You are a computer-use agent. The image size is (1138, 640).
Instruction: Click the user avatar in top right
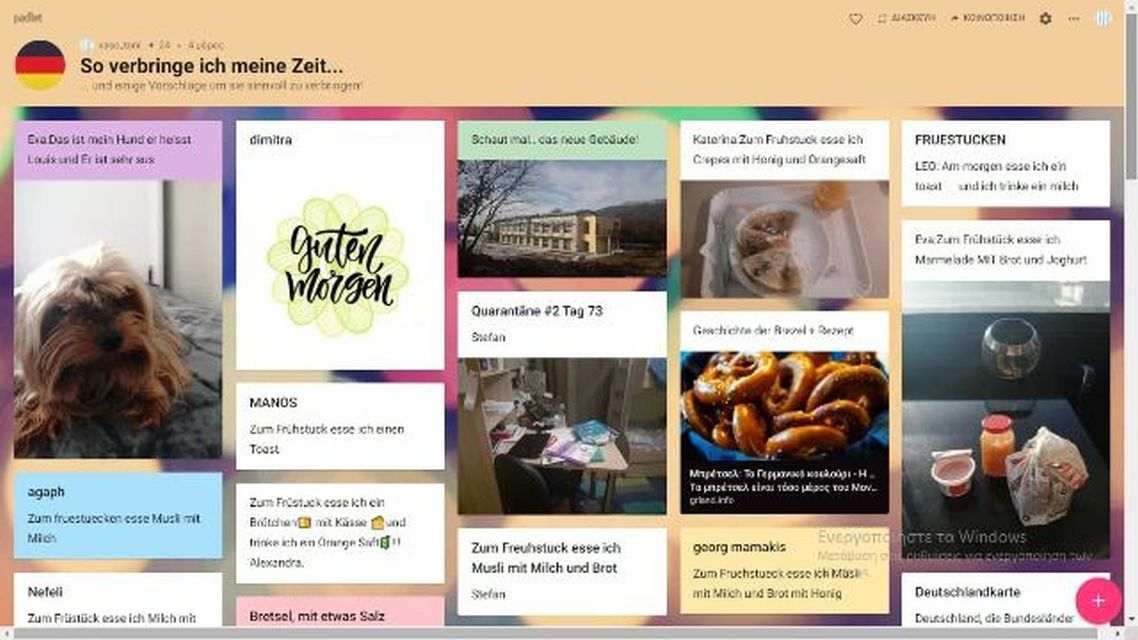tap(1103, 18)
